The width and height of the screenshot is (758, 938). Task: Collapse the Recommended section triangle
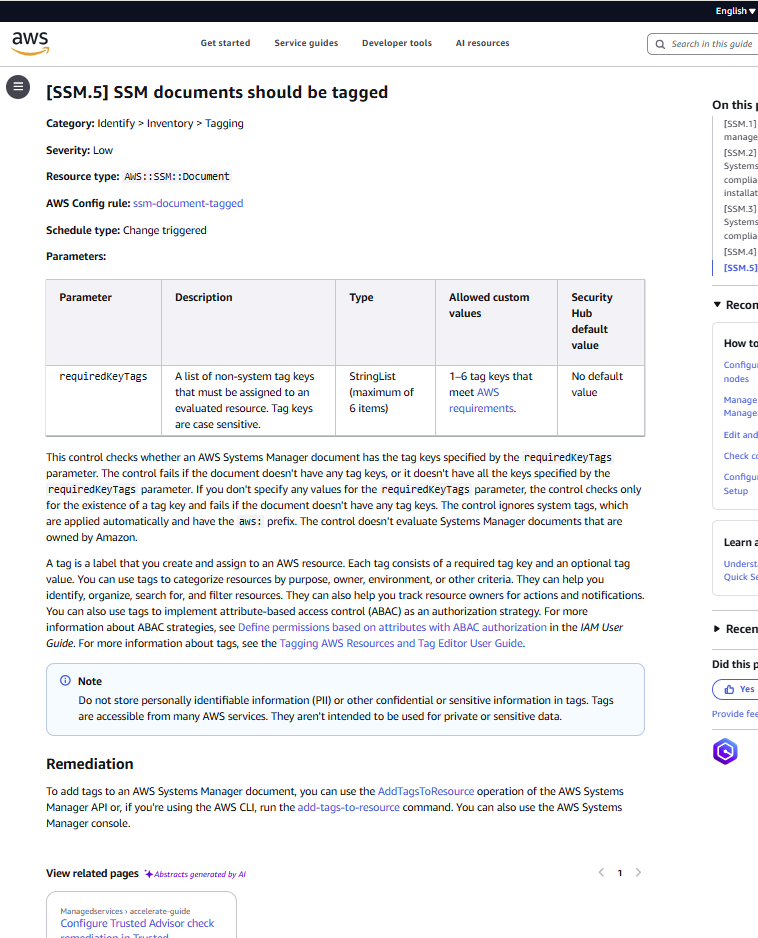[x=717, y=305]
